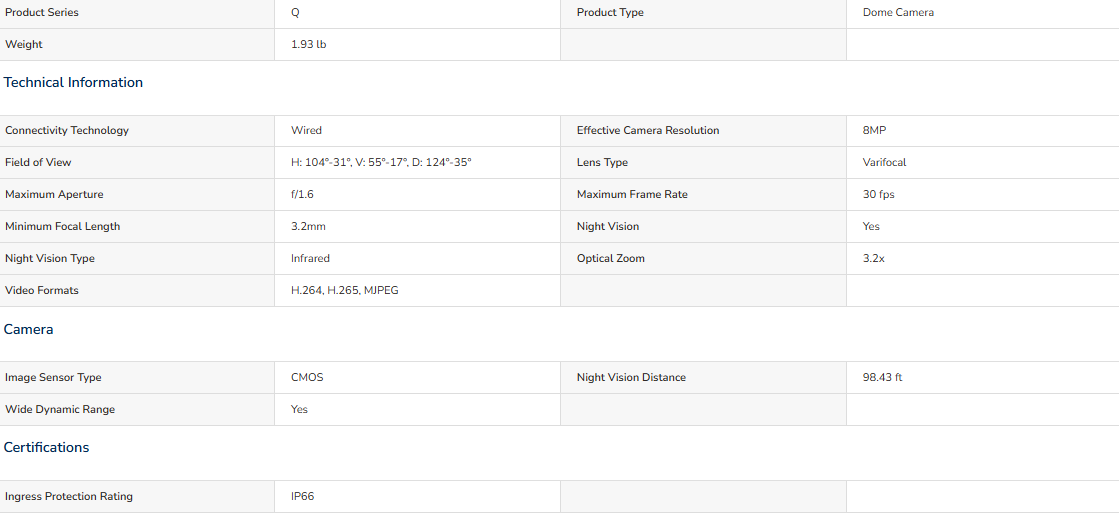The image size is (1119, 515).
Task: Select the Wide Dynamic Range label
Action: point(60,409)
